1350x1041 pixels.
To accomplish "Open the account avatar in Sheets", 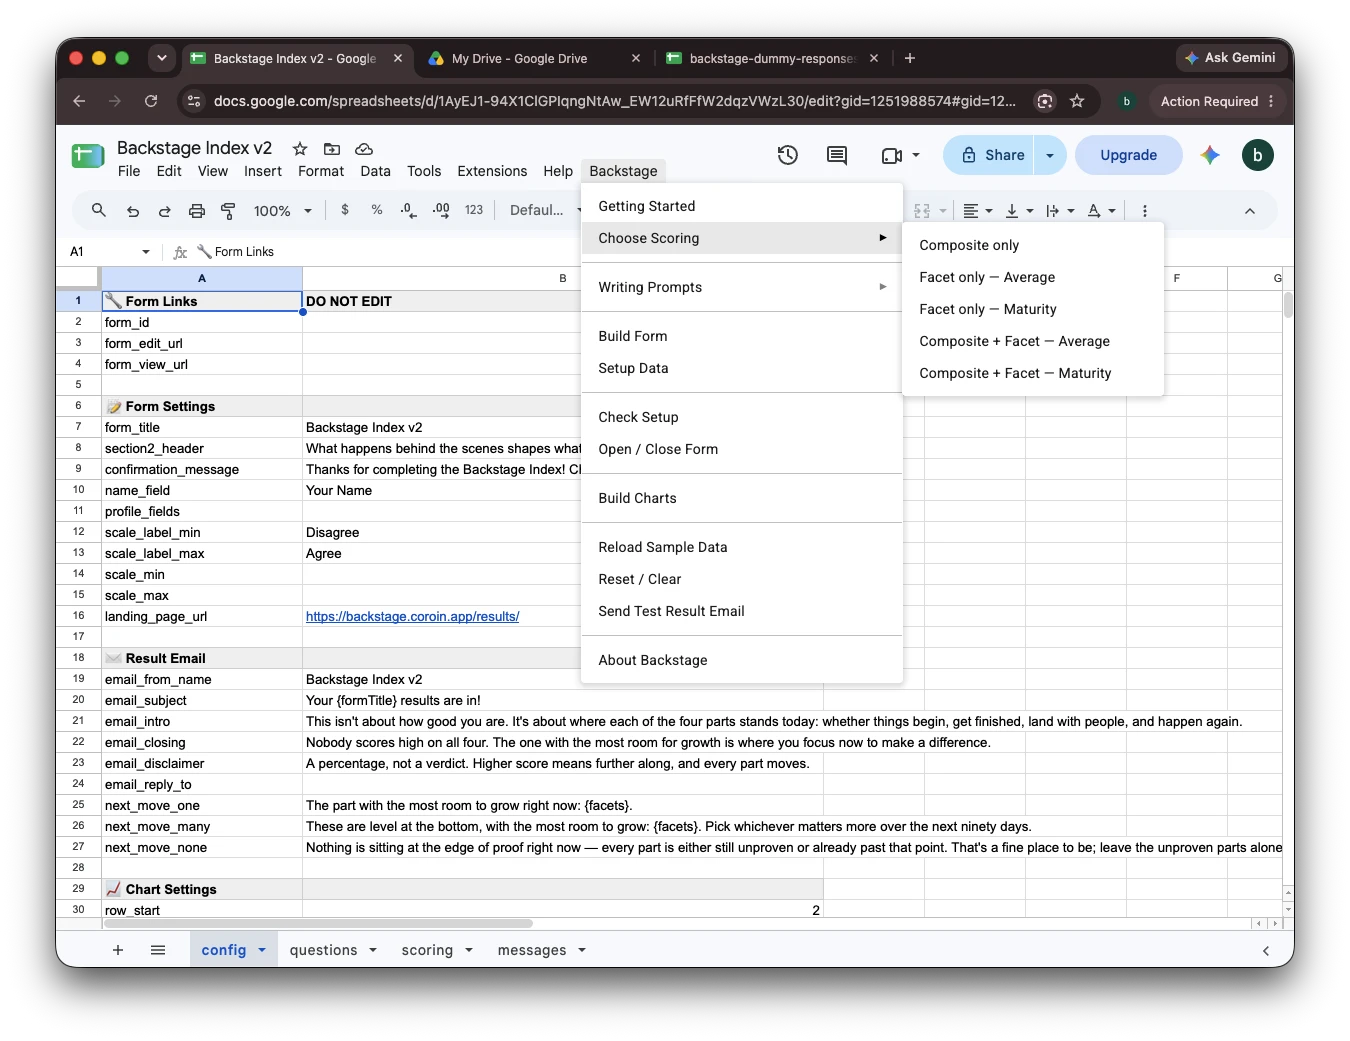I will [1258, 155].
